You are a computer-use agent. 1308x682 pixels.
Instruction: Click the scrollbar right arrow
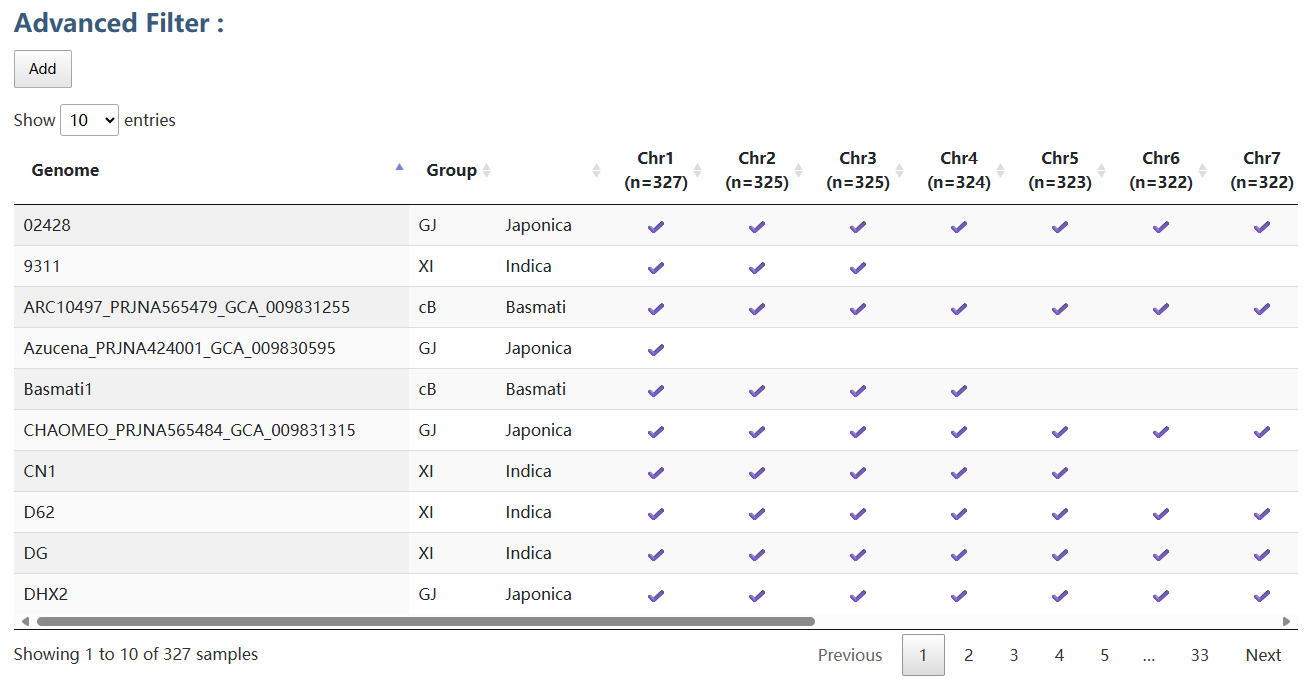1287,621
